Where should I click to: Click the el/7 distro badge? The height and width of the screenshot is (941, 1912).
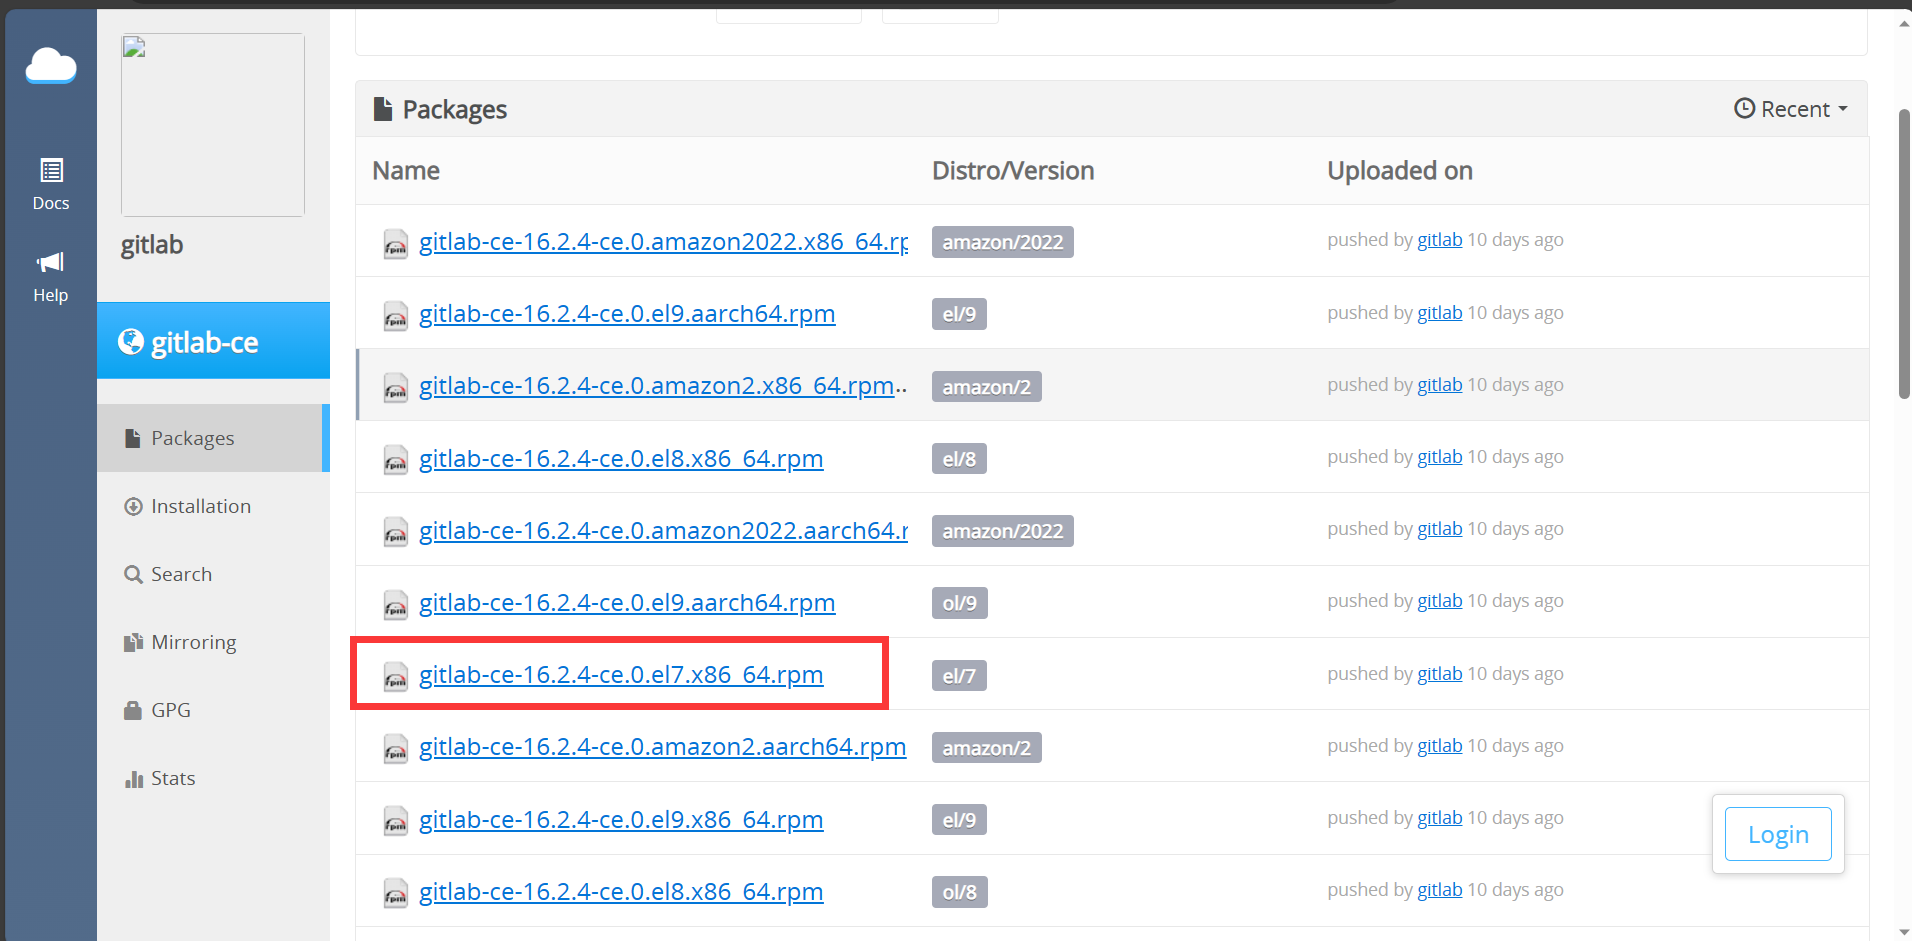tap(959, 675)
